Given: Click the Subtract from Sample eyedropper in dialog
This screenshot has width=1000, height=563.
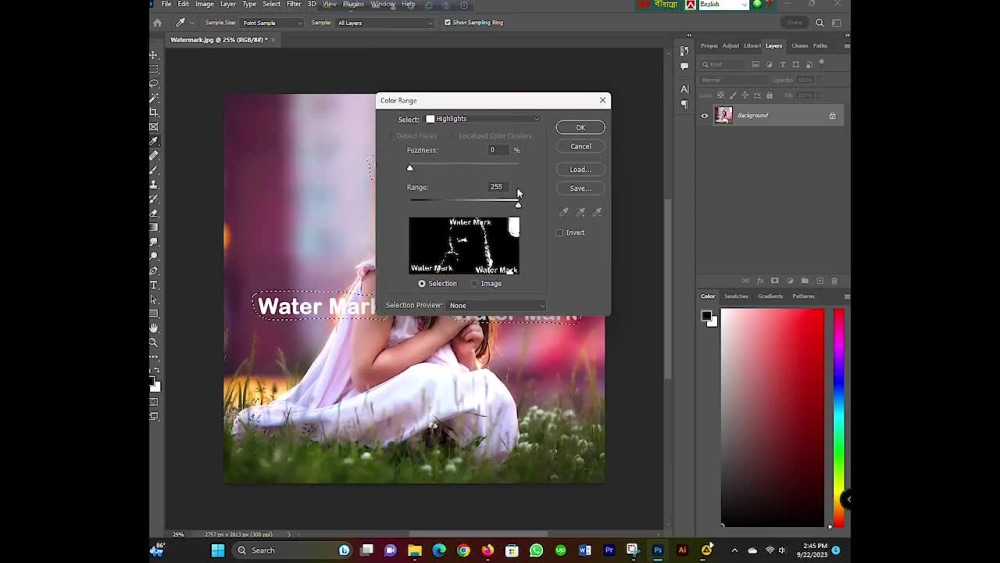Looking at the screenshot, I should [597, 212].
